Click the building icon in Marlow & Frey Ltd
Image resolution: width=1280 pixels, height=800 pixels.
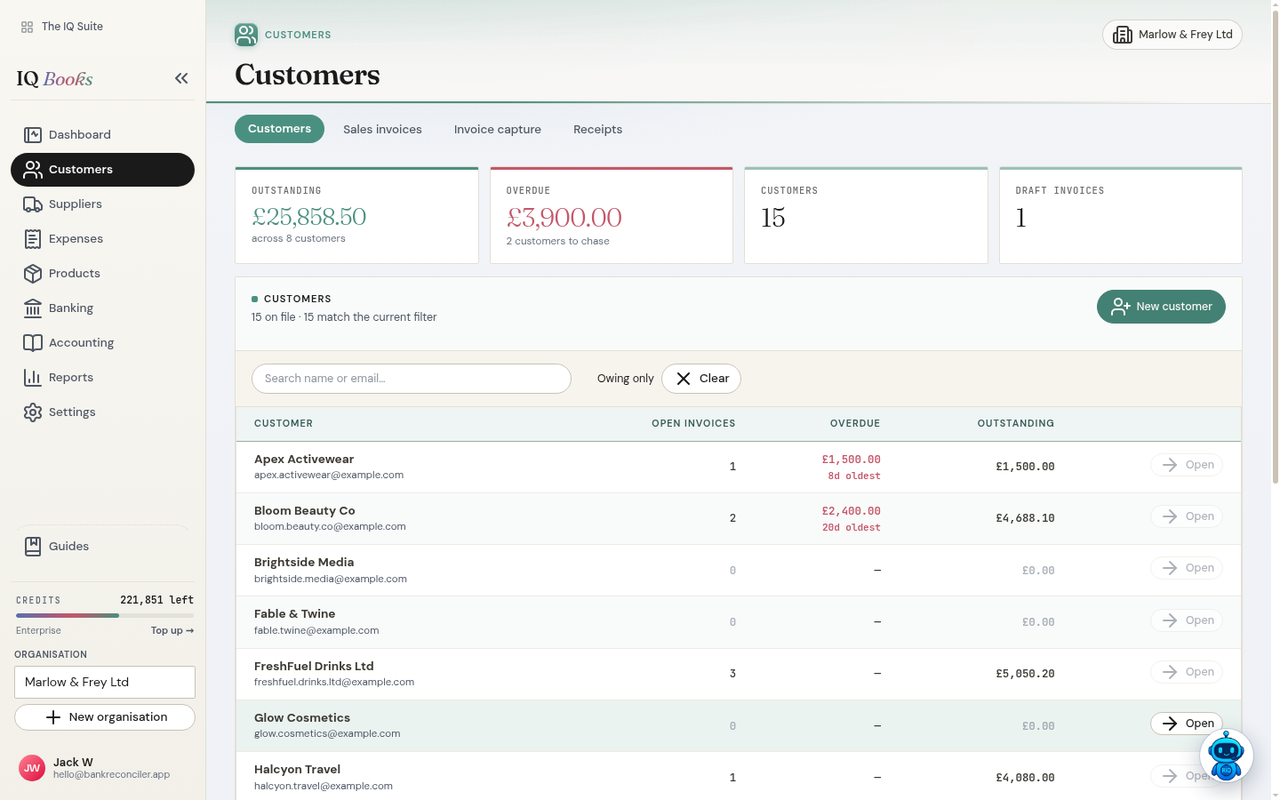coord(1122,34)
